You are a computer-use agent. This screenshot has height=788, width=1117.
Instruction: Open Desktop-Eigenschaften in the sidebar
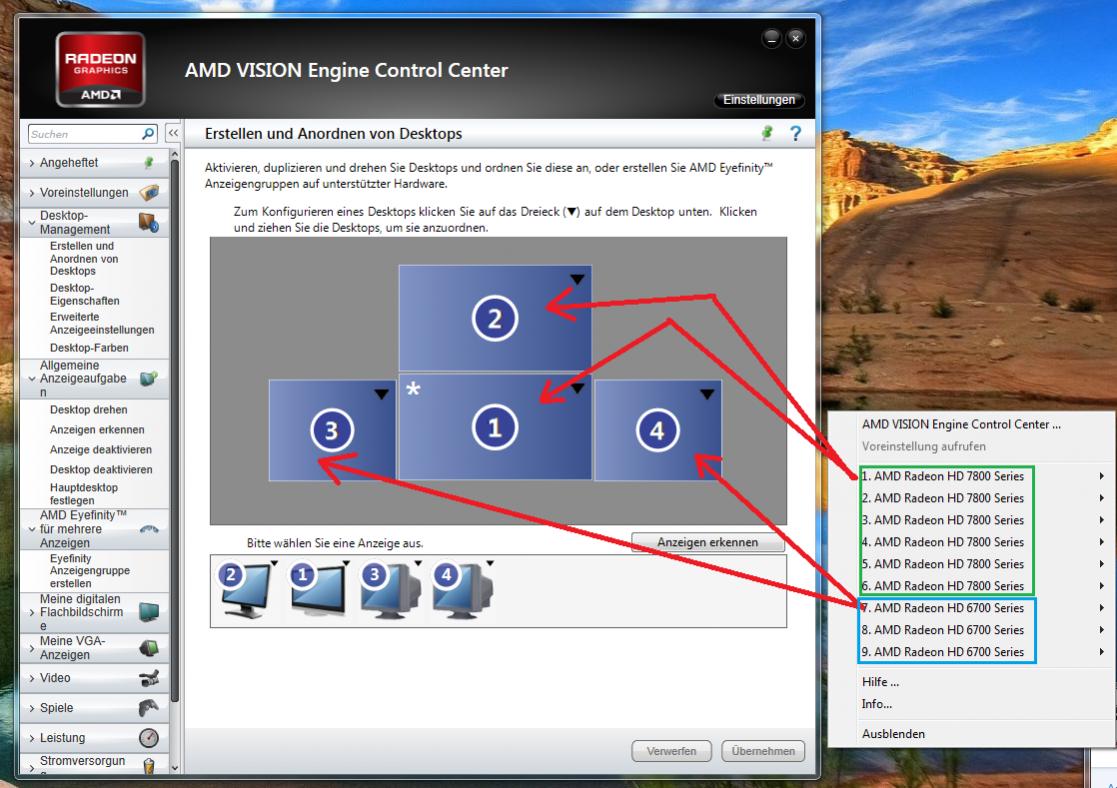point(85,294)
